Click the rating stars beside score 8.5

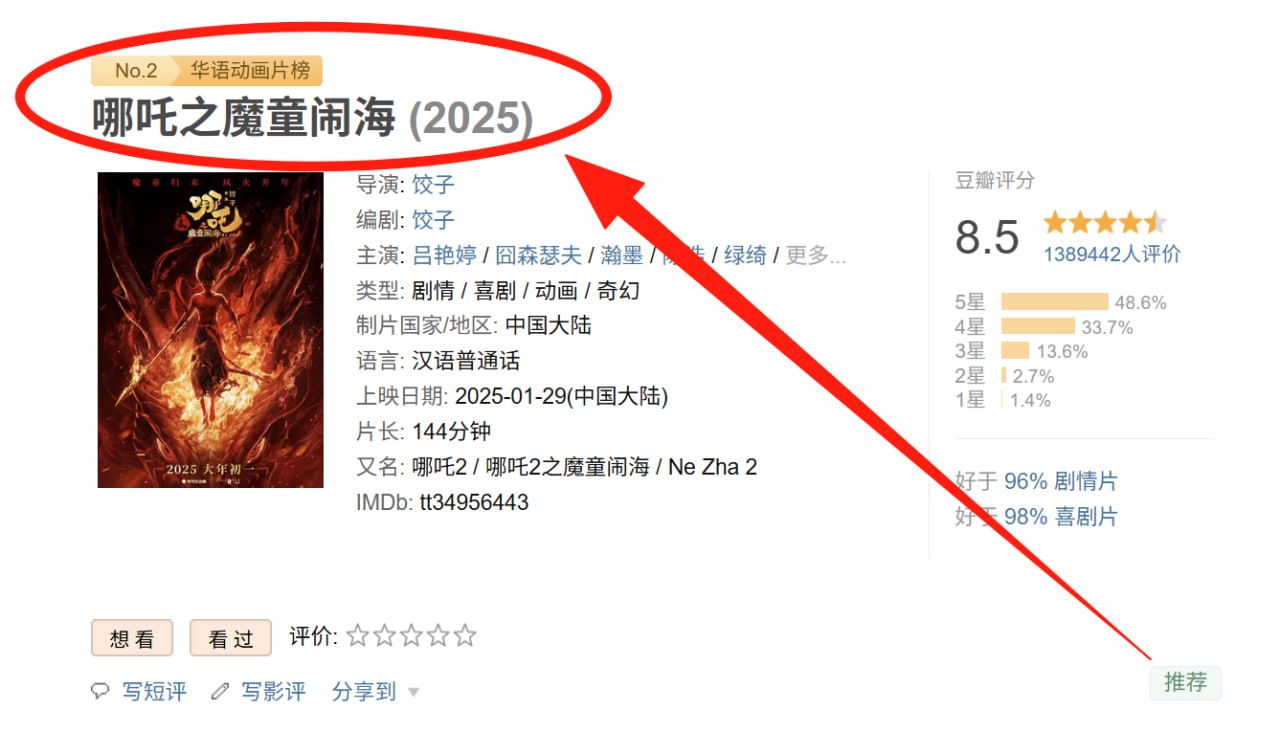pos(1104,221)
